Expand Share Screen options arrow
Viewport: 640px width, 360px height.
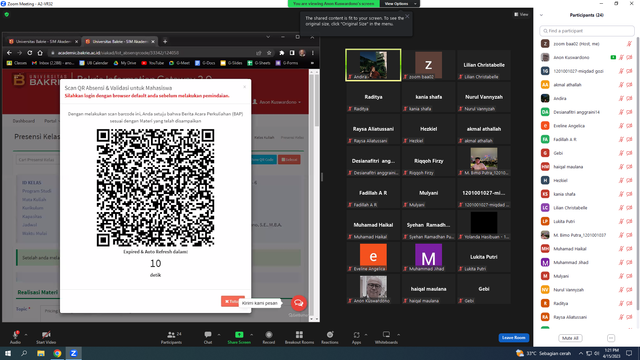coord(251,335)
